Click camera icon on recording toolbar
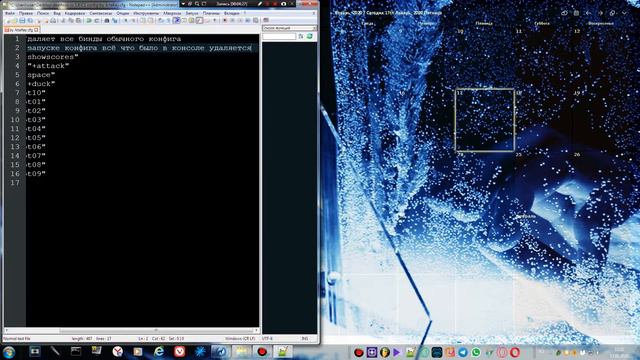640x360 pixels. click(x=284, y=4)
